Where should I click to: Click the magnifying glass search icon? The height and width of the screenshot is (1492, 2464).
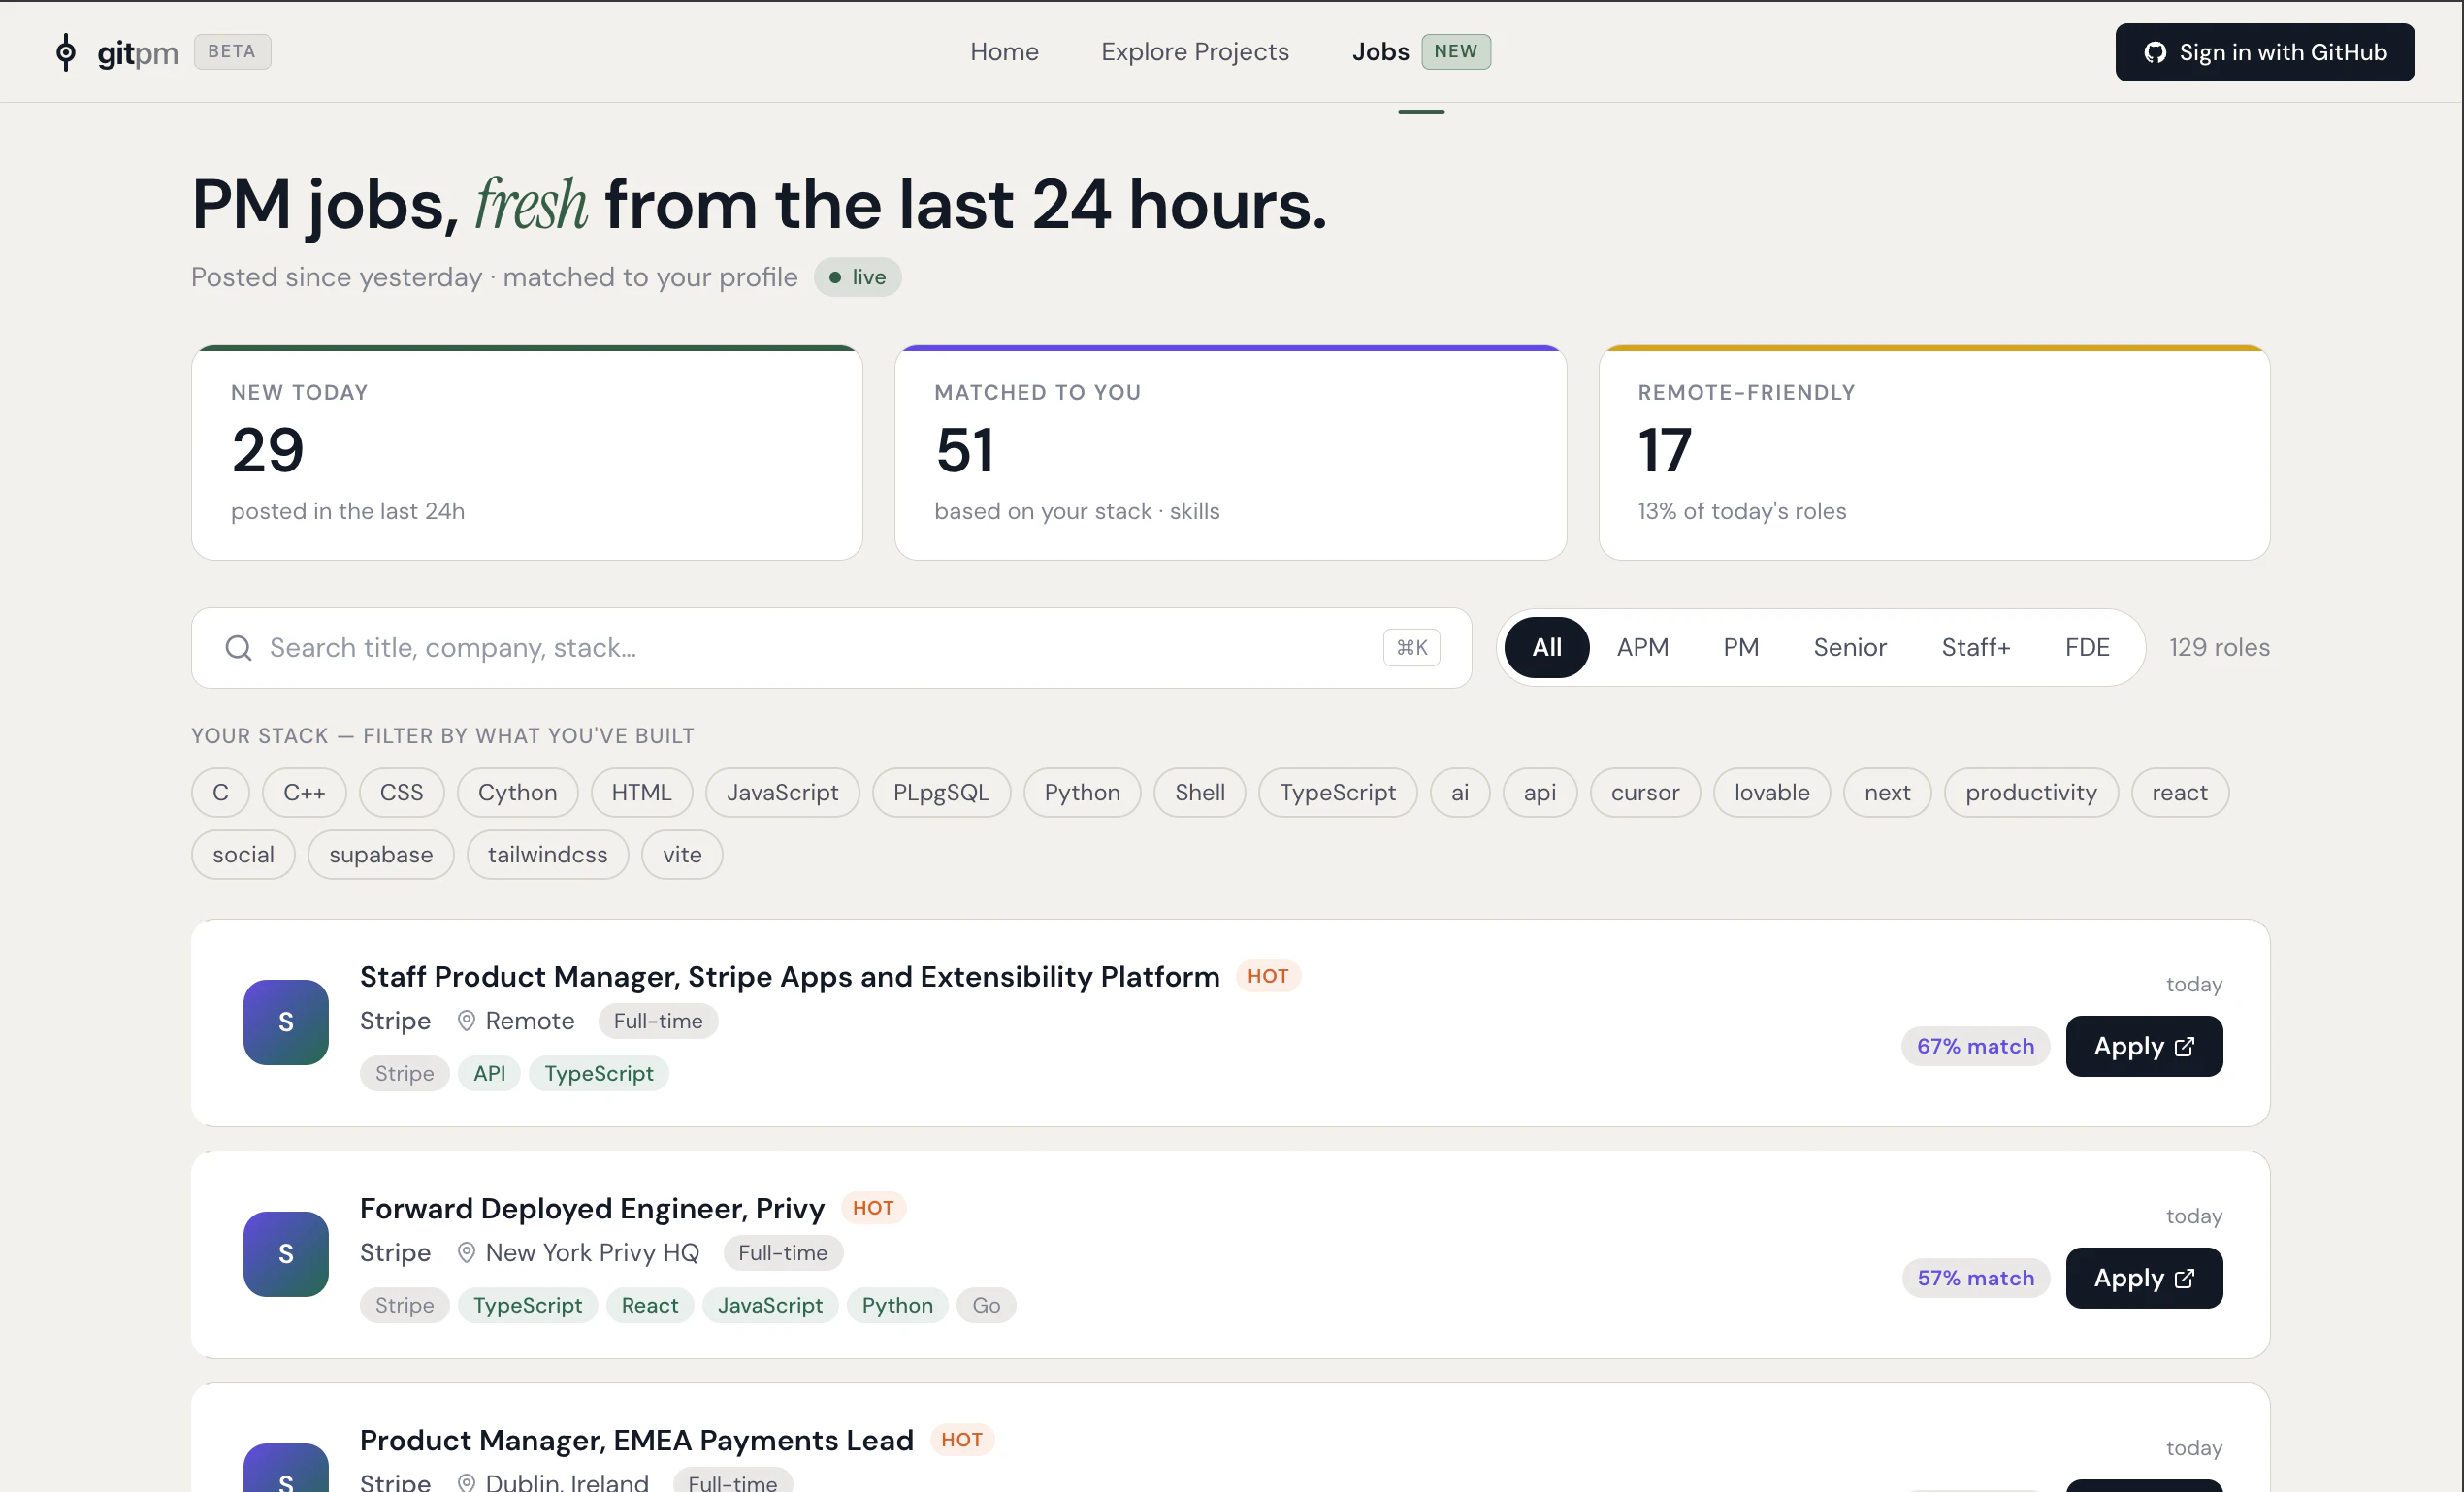click(238, 648)
